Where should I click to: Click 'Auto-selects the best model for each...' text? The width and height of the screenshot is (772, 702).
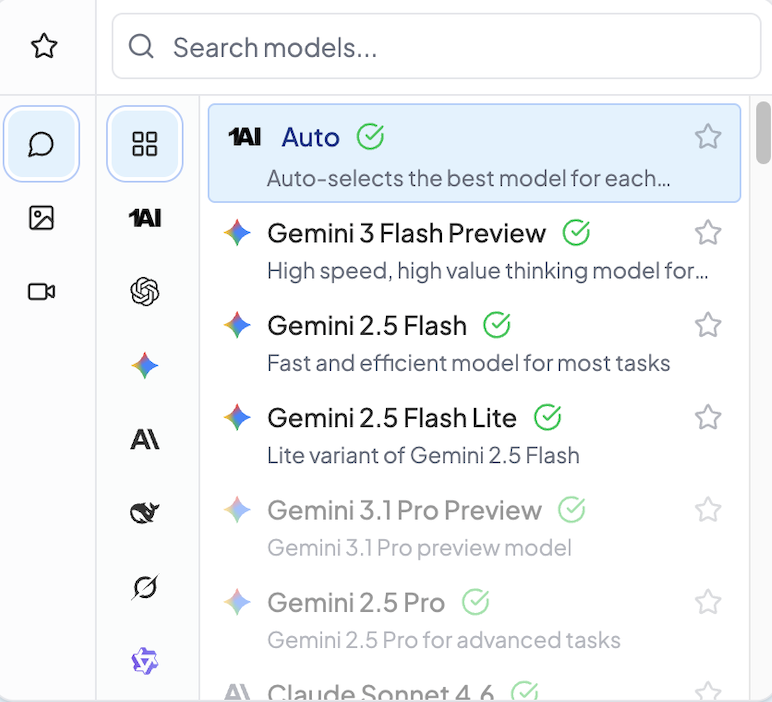(x=469, y=179)
